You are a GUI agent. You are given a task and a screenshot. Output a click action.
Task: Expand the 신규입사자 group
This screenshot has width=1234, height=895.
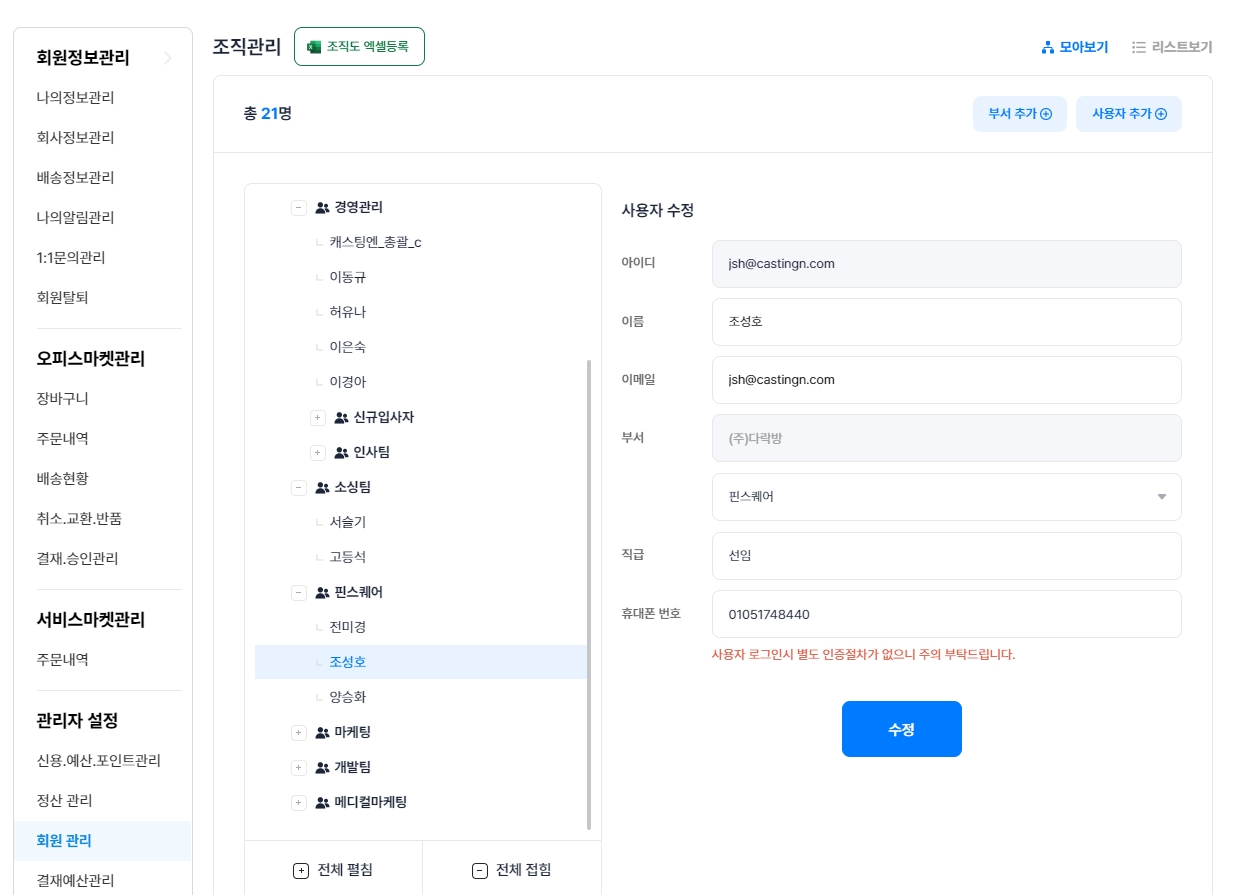(317, 418)
